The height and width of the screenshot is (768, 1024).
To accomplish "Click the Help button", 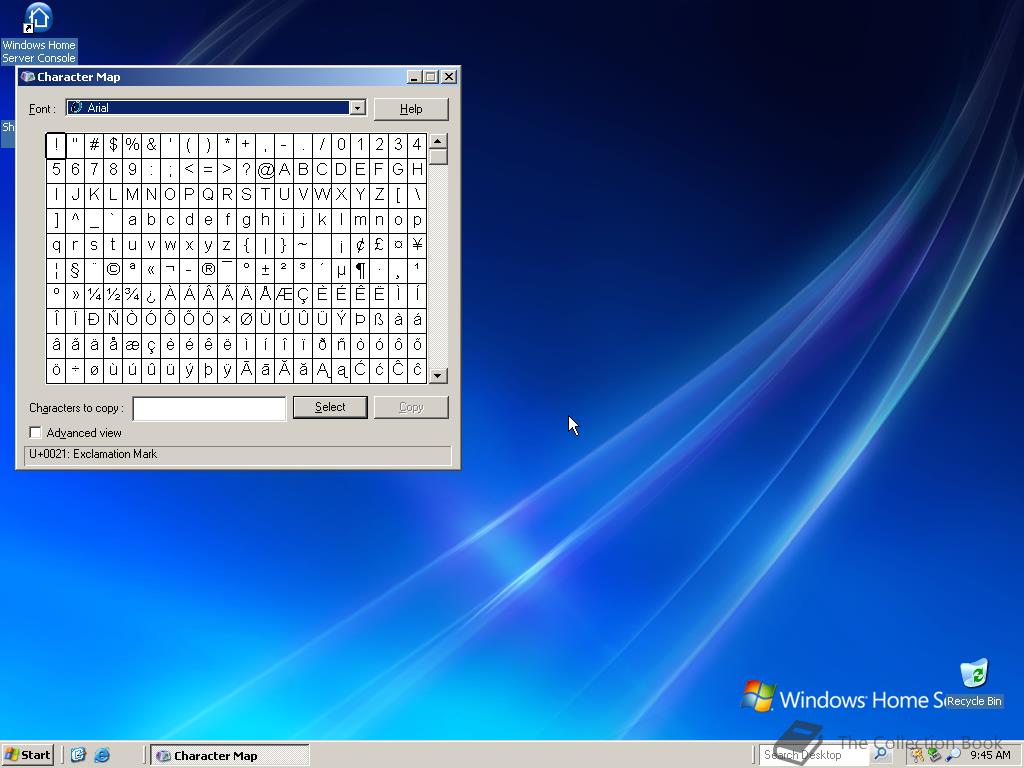I will pyautogui.click(x=411, y=109).
